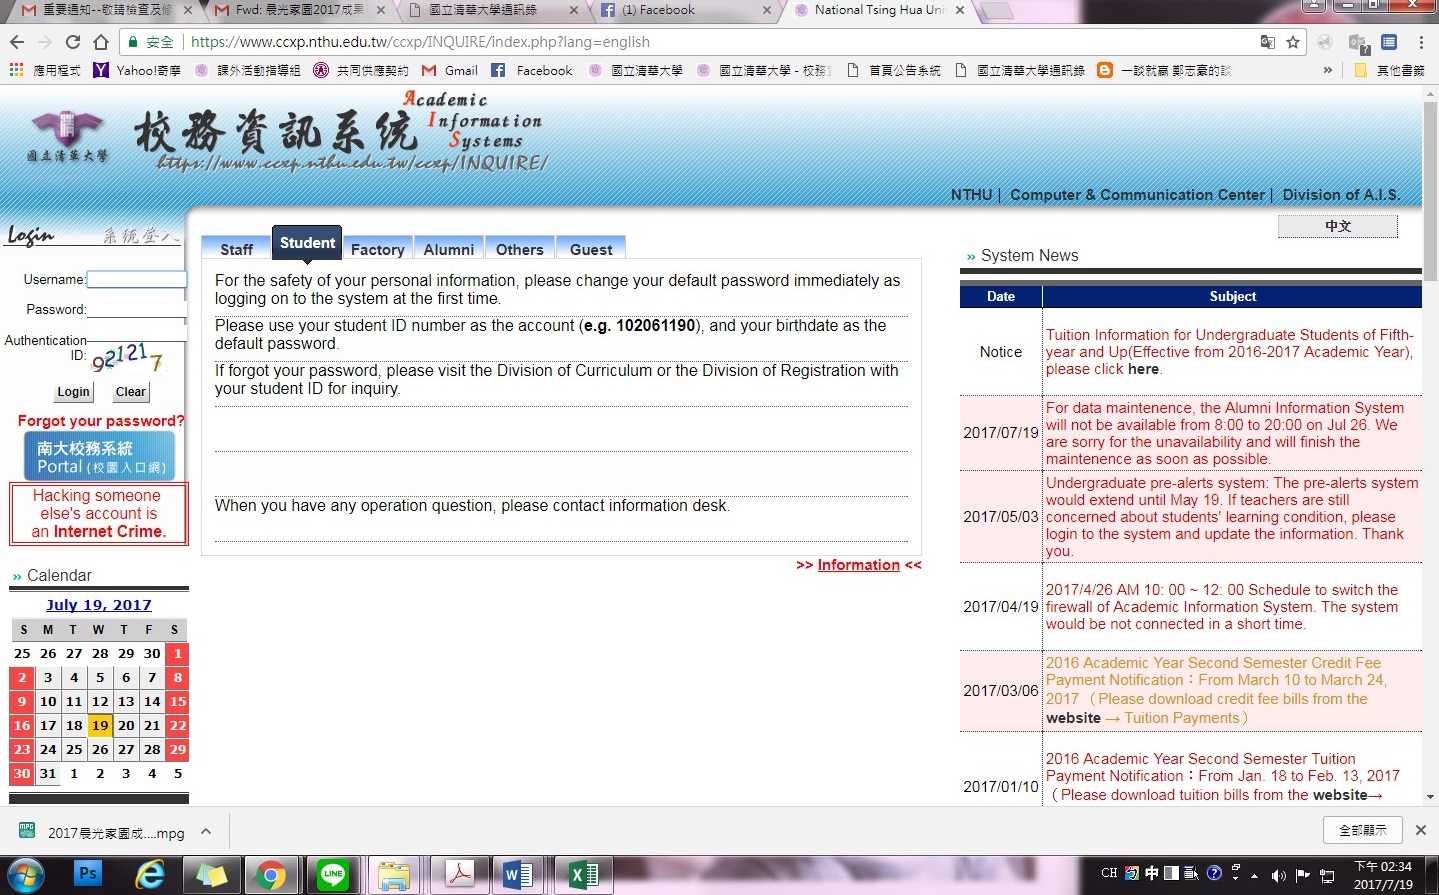Screen dimensions: 1439x895
Task: Click the volume speaker tray icon
Action: pos(1278,875)
